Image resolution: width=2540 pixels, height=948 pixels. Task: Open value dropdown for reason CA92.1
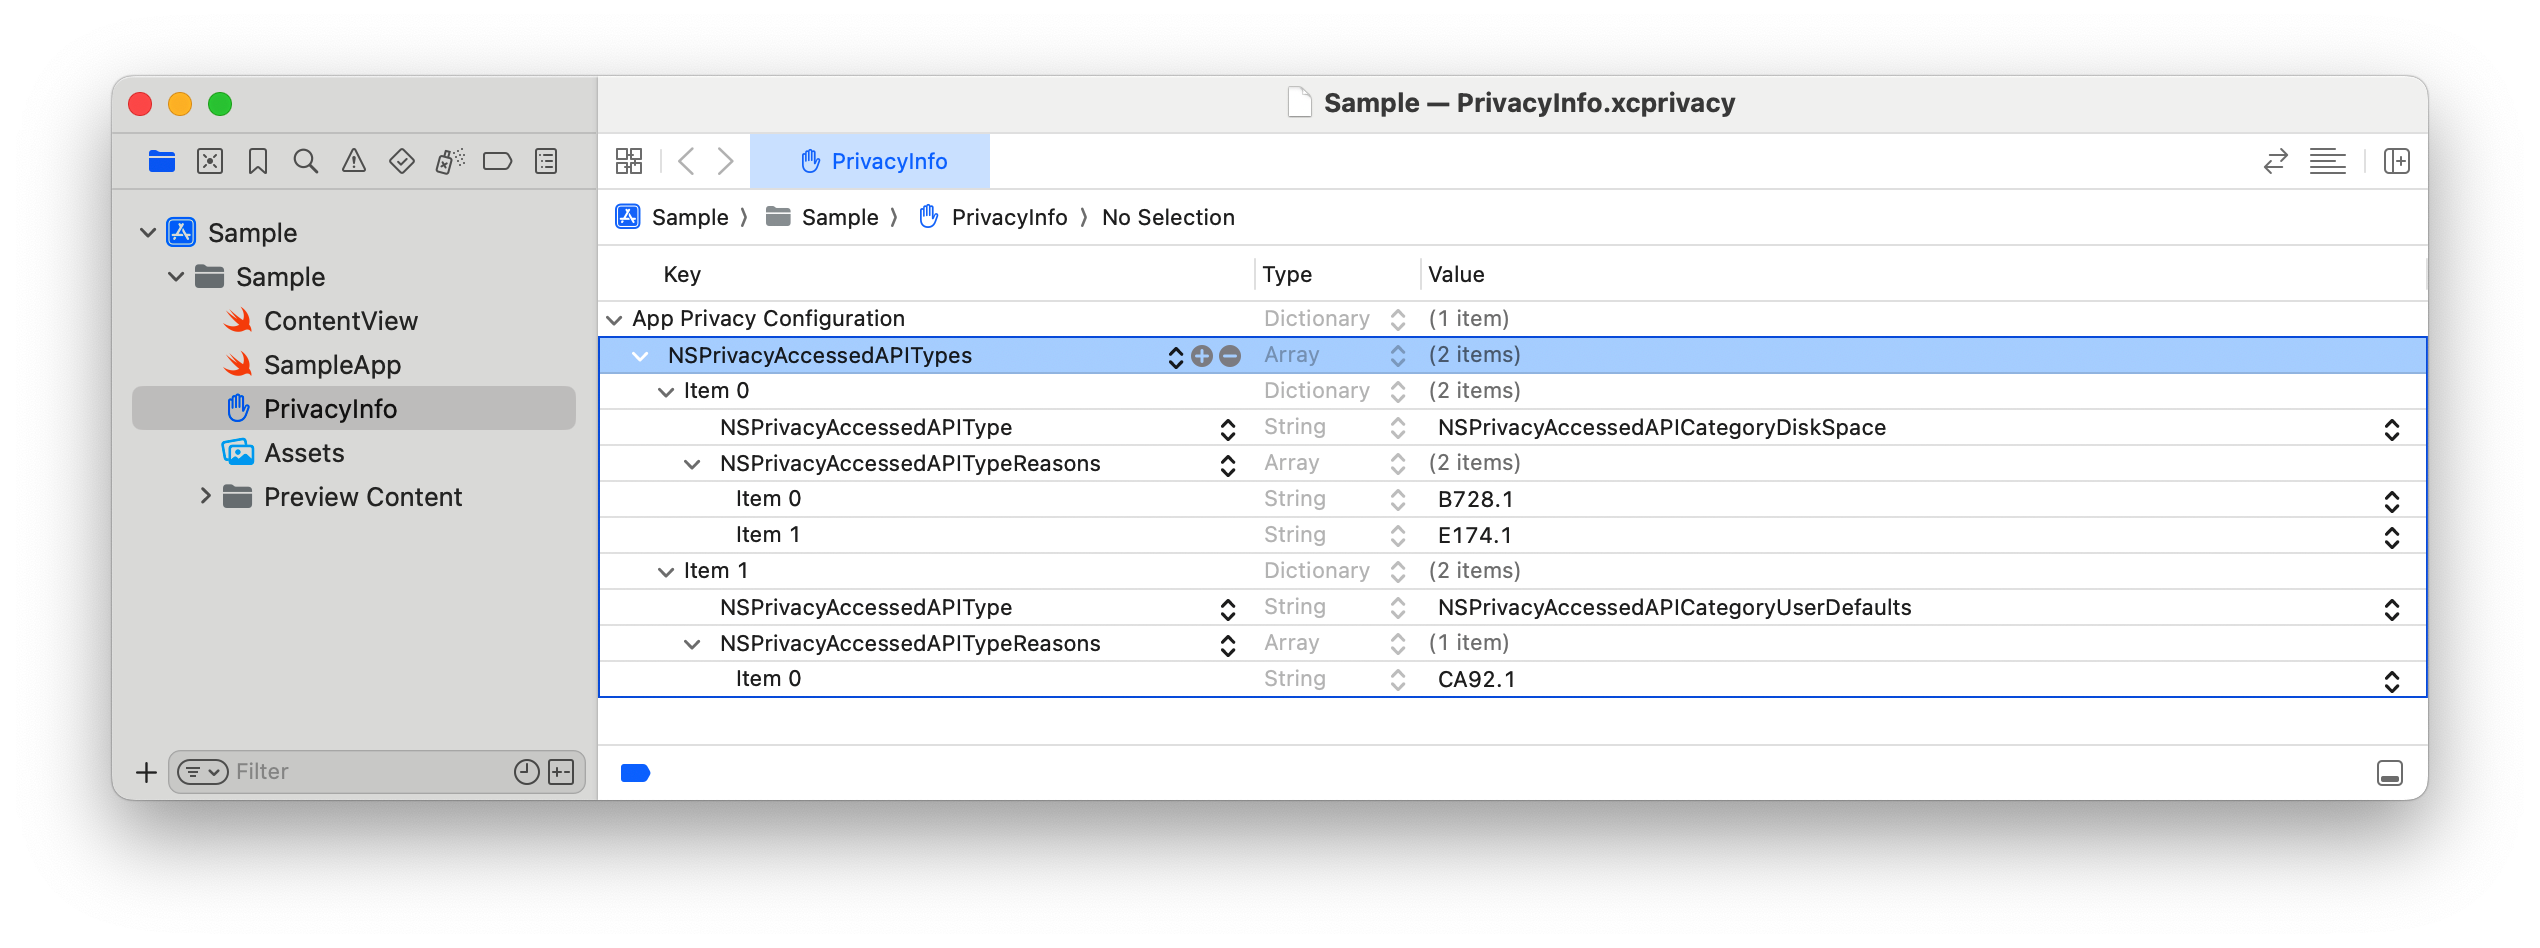(2392, 681)
